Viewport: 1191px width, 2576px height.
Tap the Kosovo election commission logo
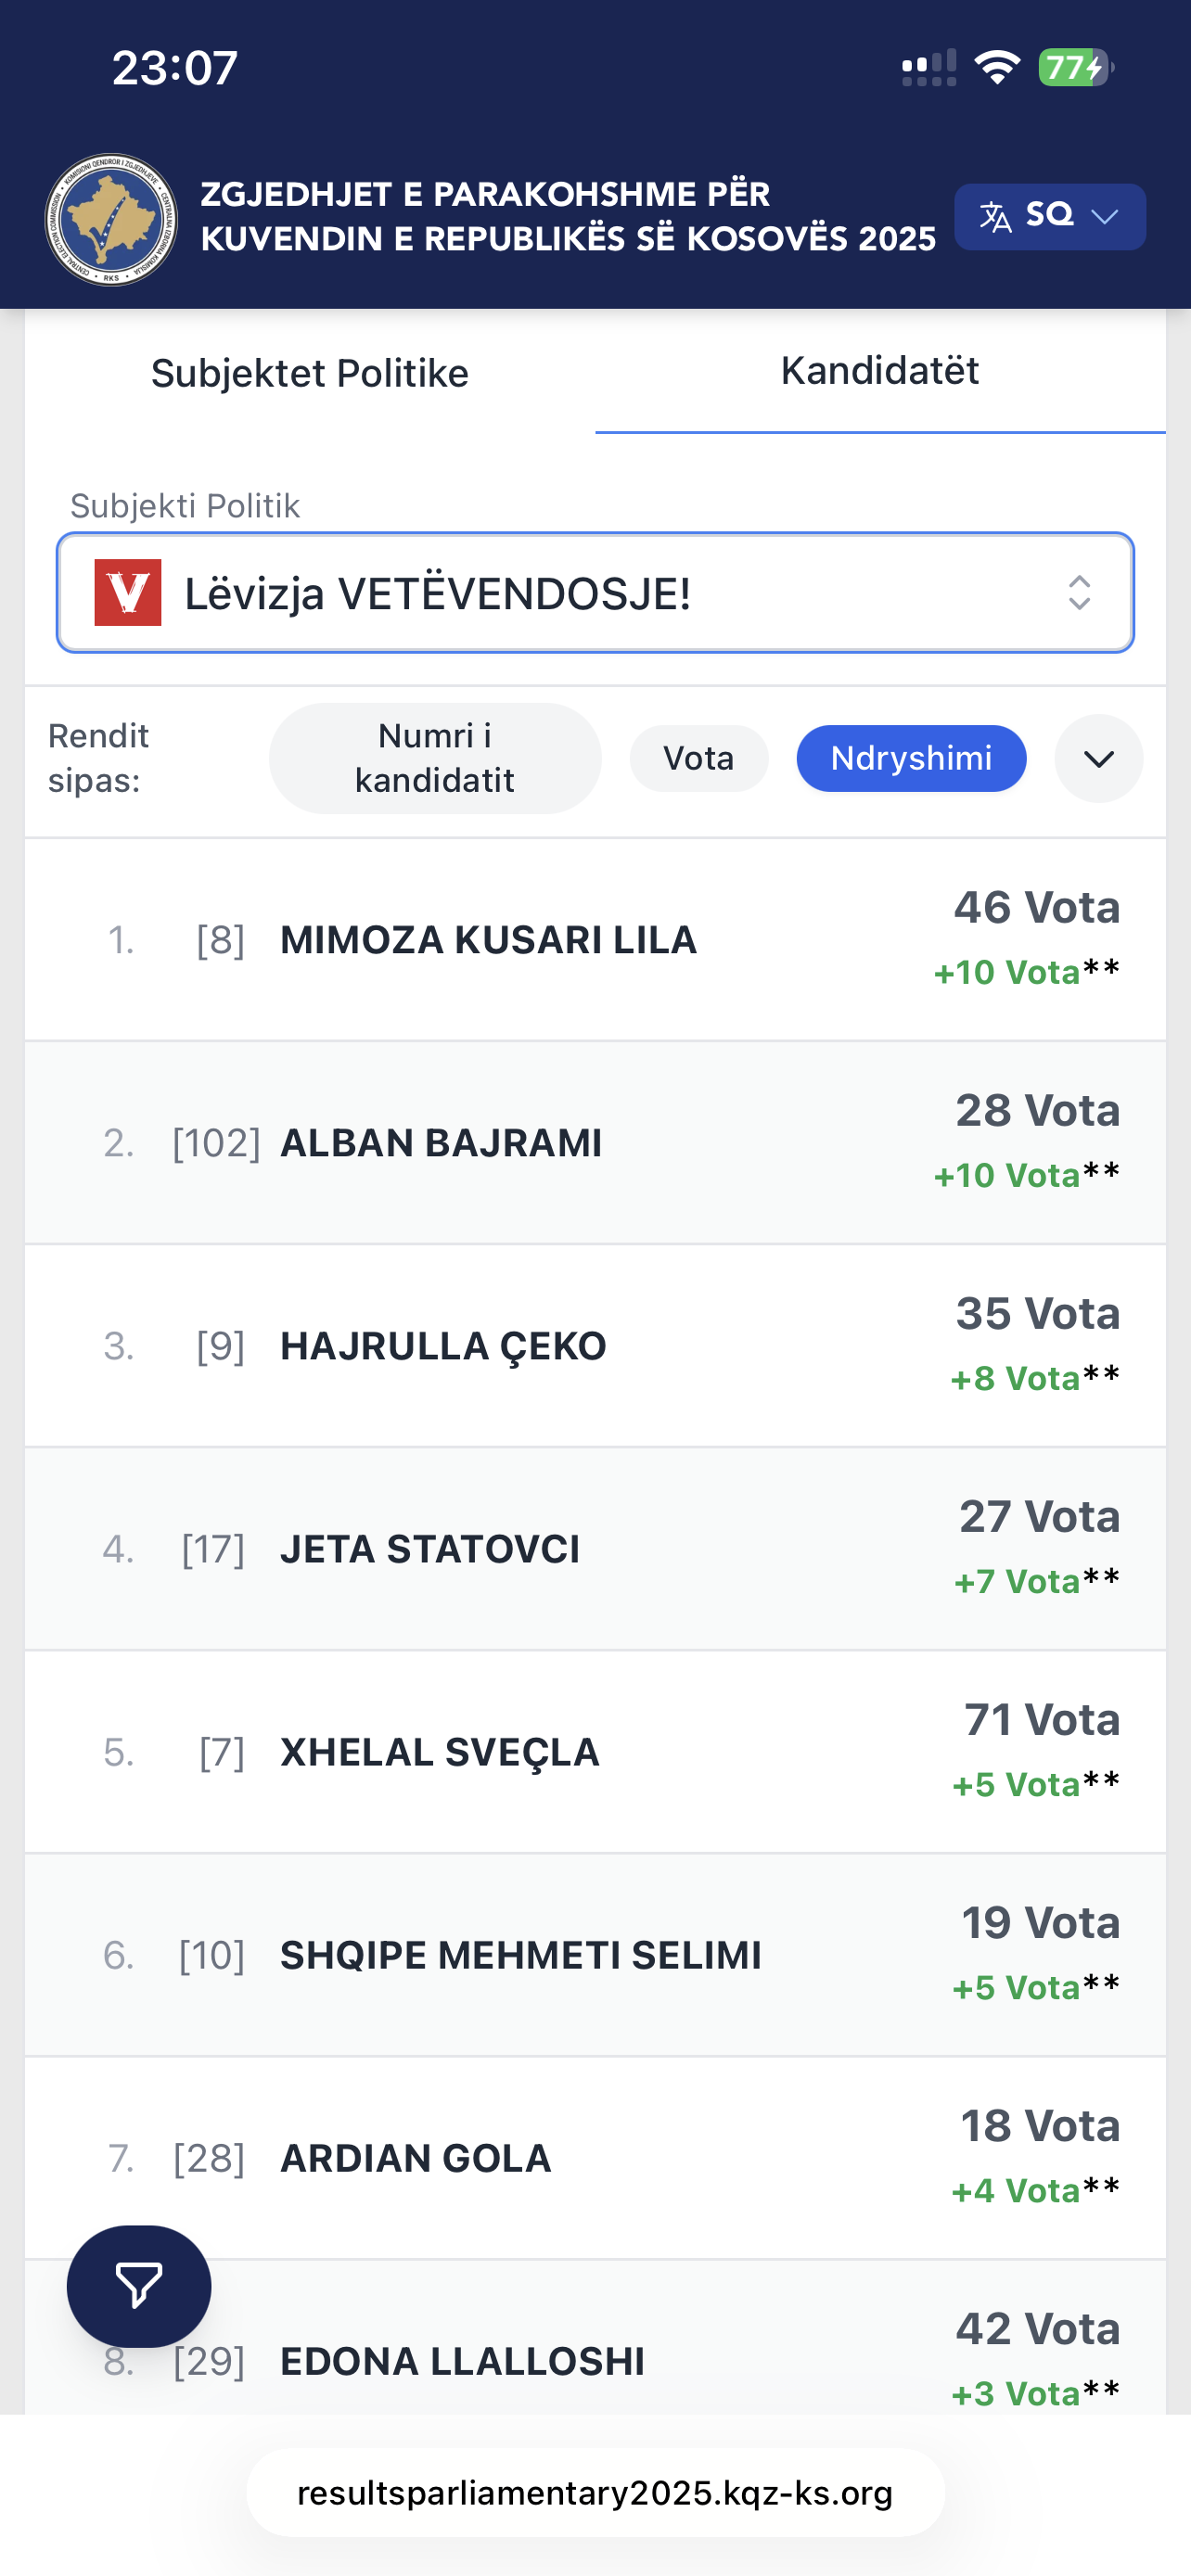[111, 219]
